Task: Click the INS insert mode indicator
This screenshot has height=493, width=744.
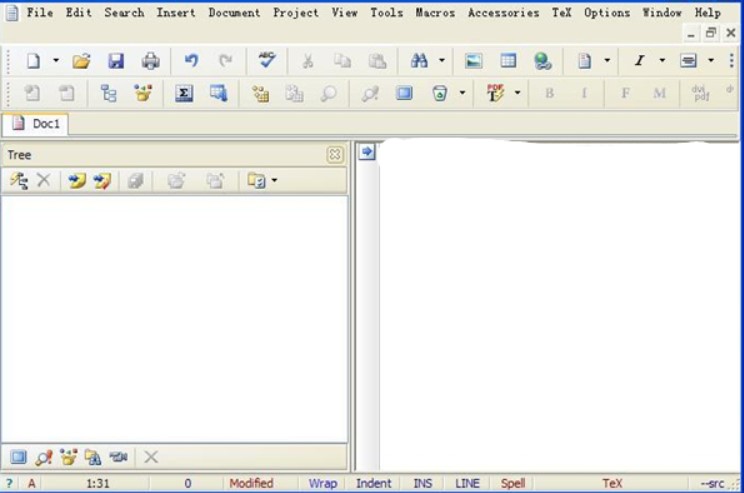Action: coord(423,483)
